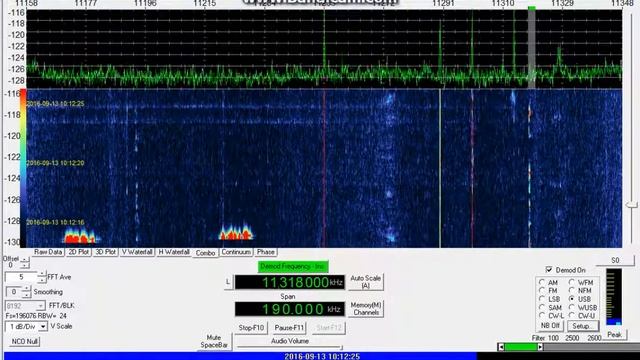
Task: Click the left arrow of the filter bar
Action: pyautogui.click(x=501, y=347)
